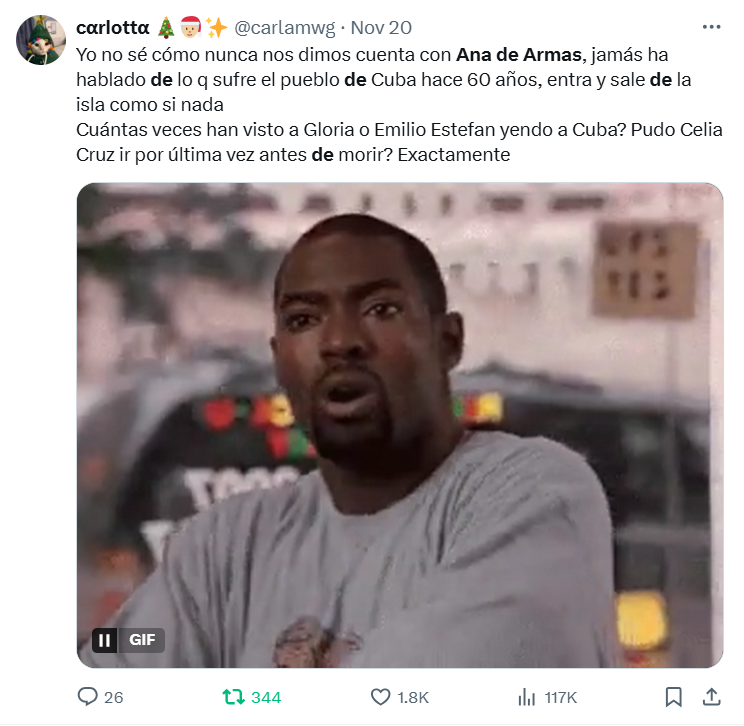The image size is (744, 726).
Task: Bookmark this tweet with the bookmark icon
Action: (673, 697)
